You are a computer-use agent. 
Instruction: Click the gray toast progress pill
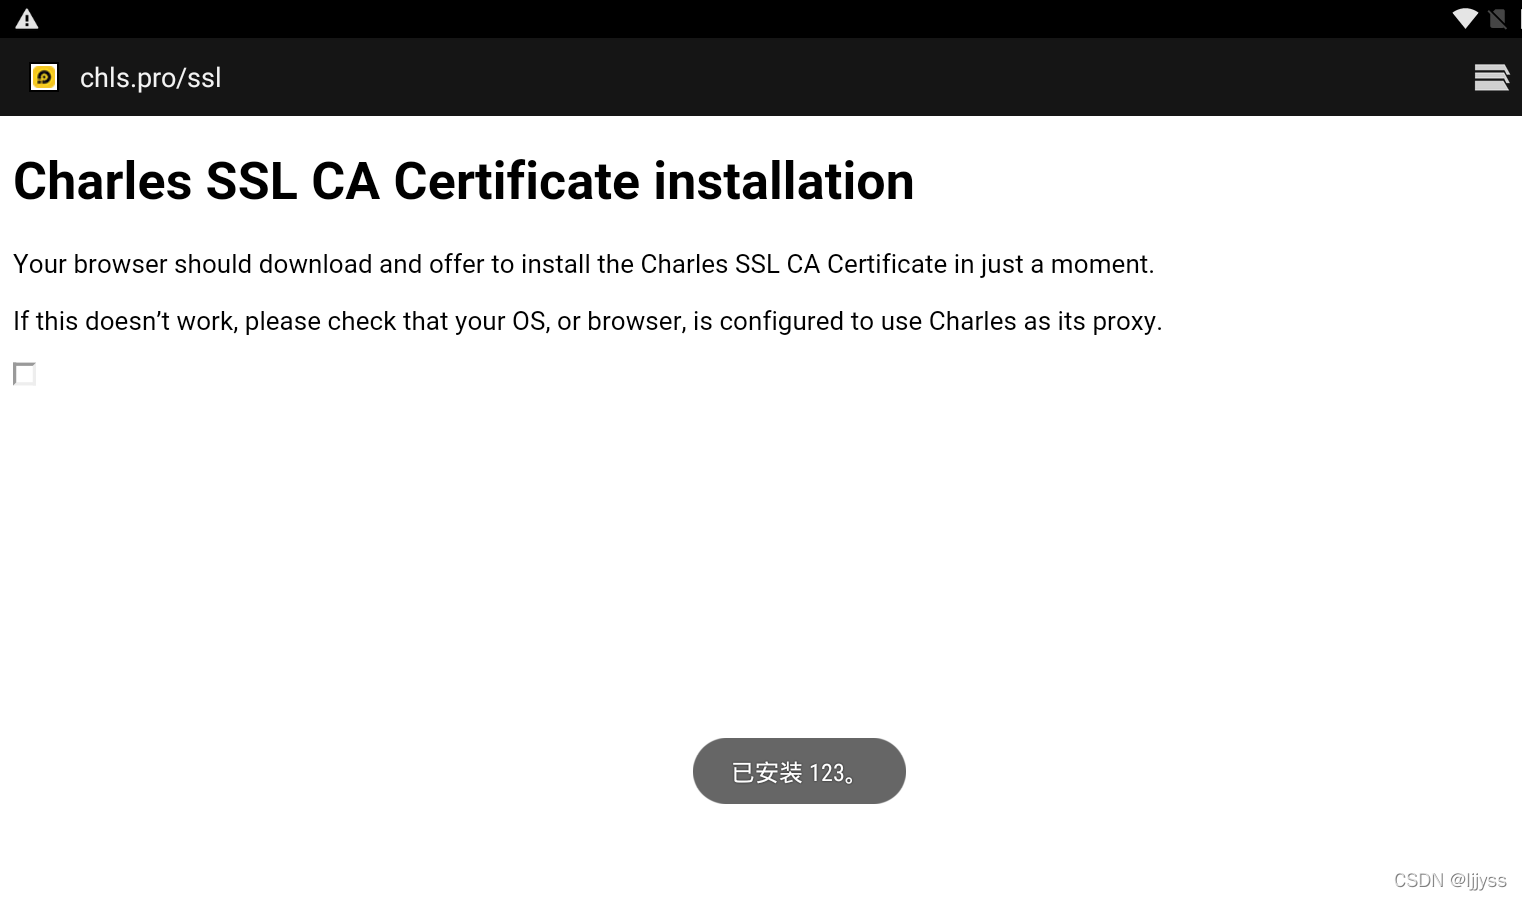point(799,771)
